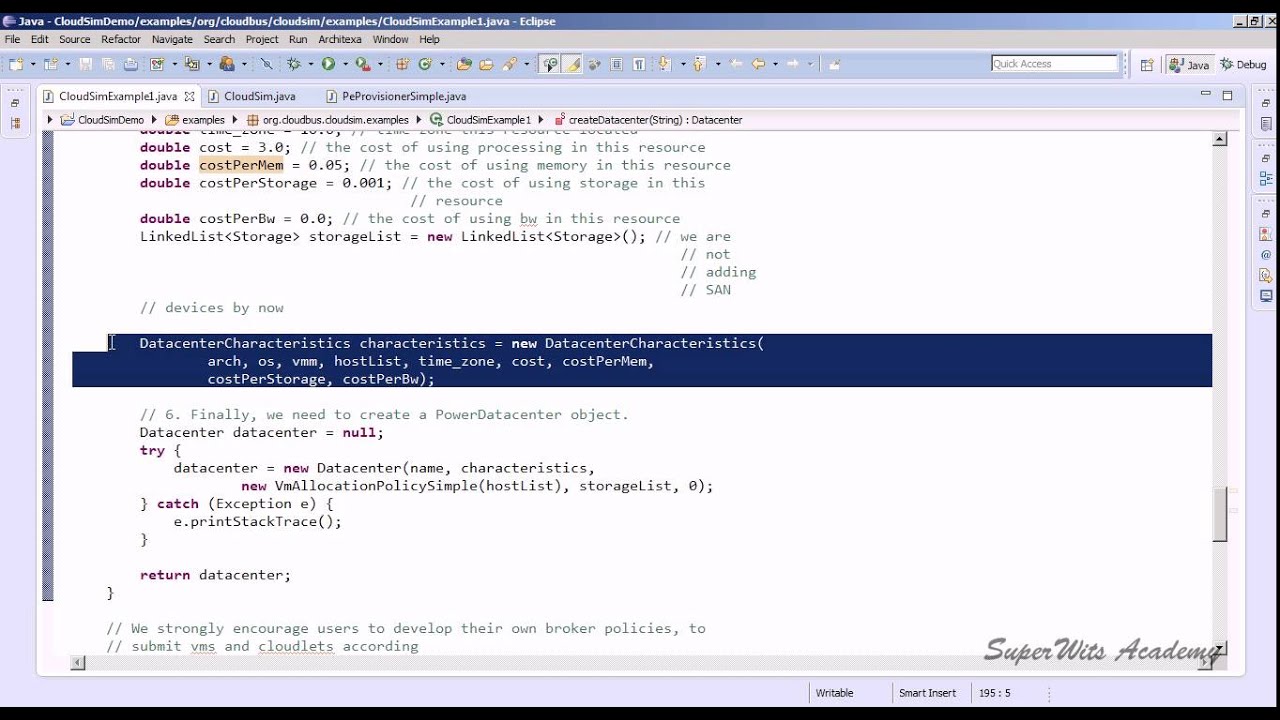Open Package Explorer icon in left sidebar
This screenshot has width=1280, height=720.
point(15,123)
